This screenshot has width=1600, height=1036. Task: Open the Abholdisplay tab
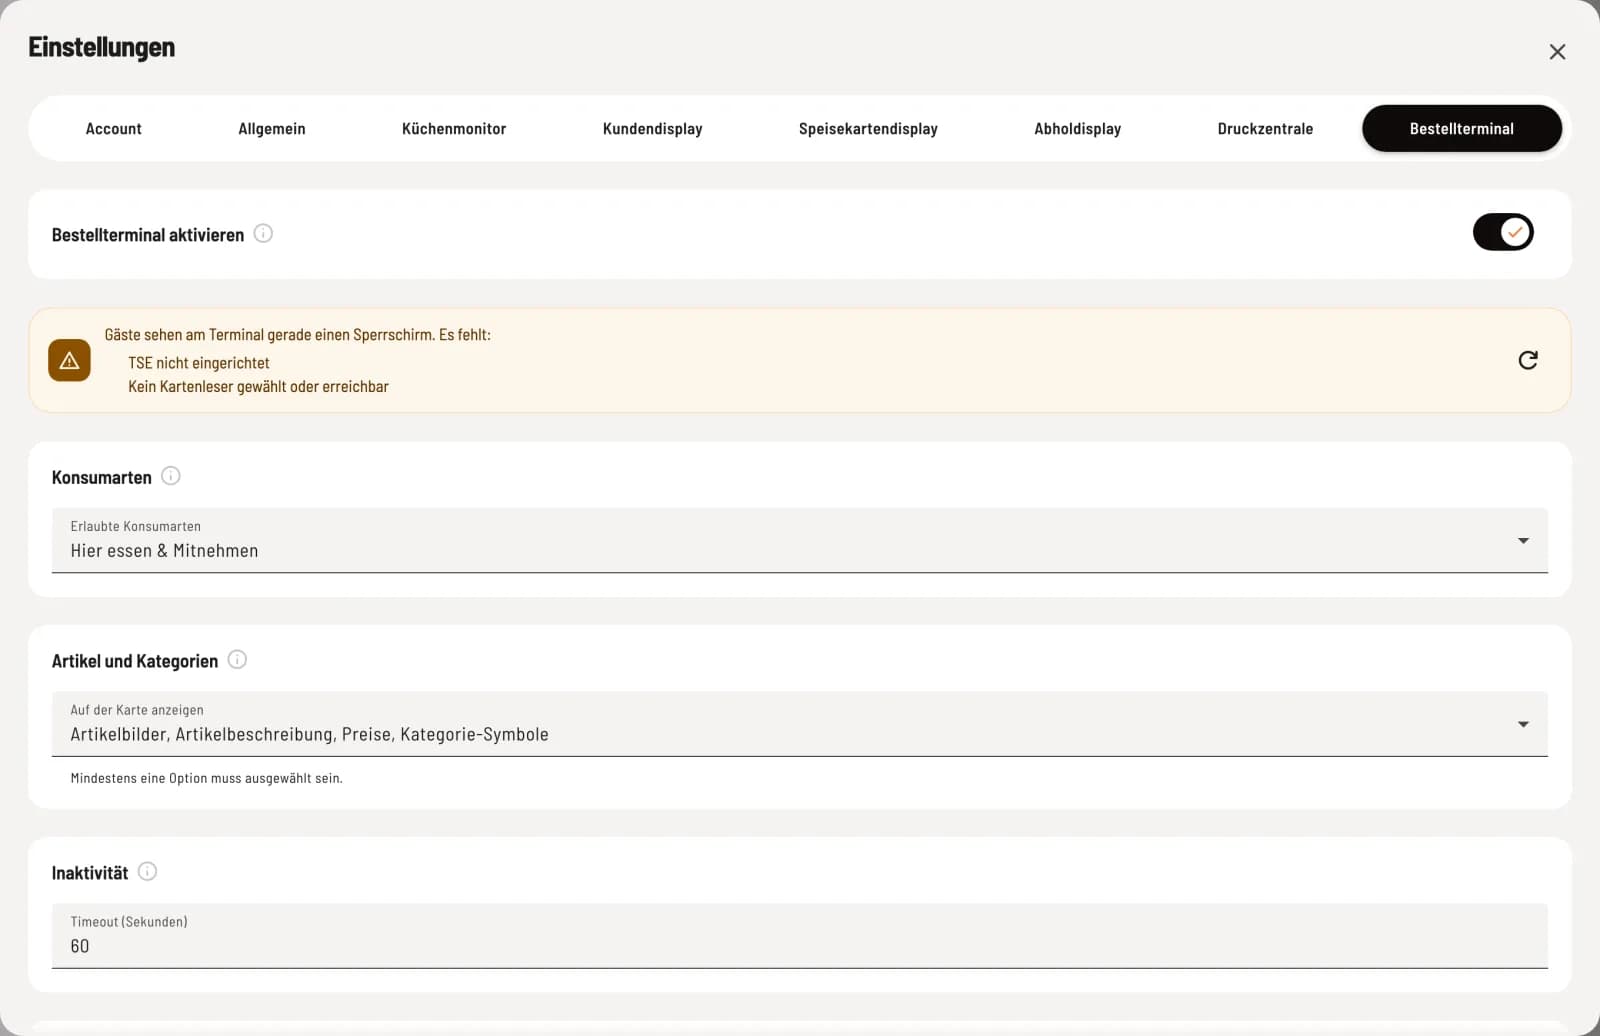pos(1077,129)
